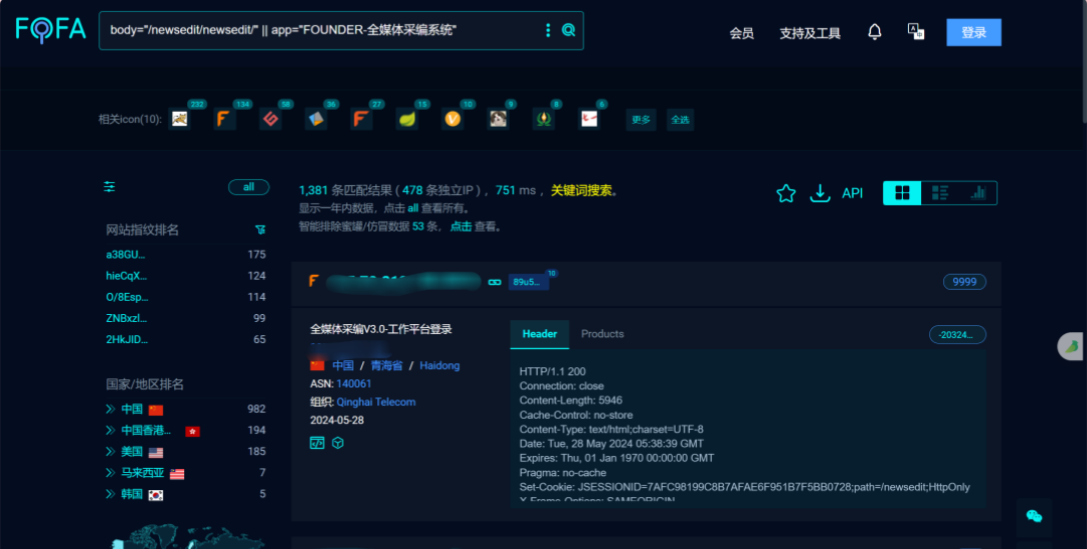Open the FOFA logo home link
Viewport: 1087px width, 549px height.
(x=51, y=29)
